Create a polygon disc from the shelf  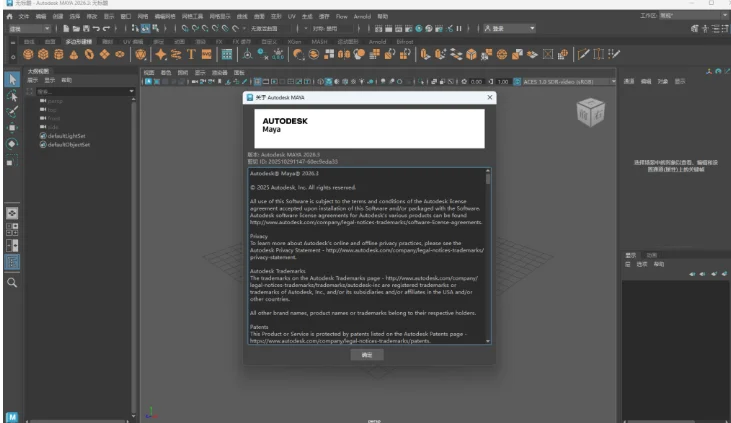[120, 55]
